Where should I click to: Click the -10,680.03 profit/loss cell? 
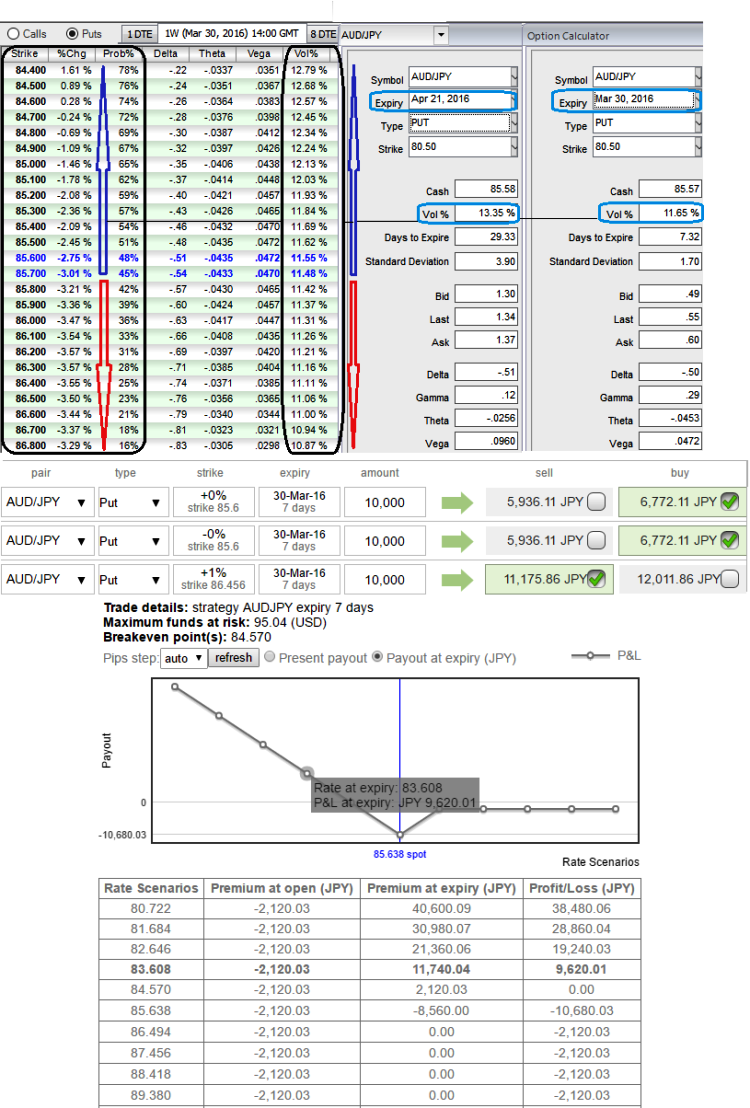click(582, 1011)
